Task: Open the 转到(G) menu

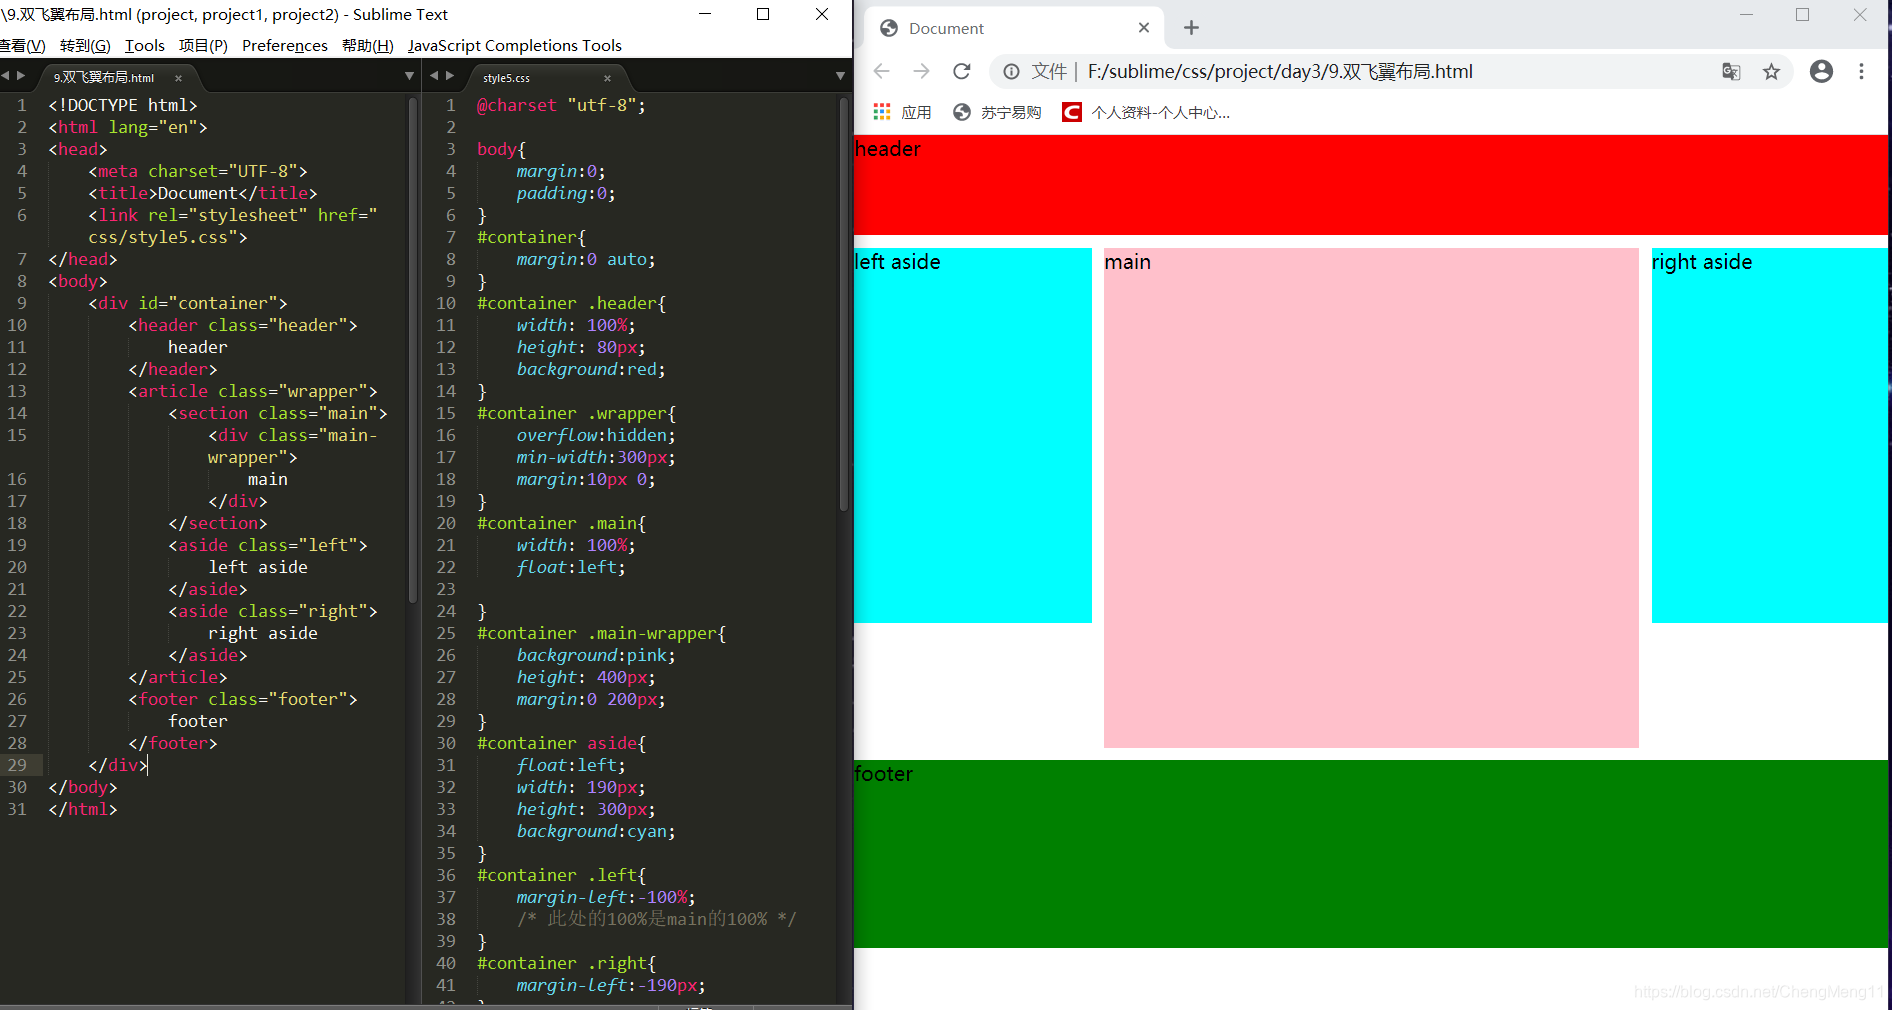Action: (x=85, y=45)
